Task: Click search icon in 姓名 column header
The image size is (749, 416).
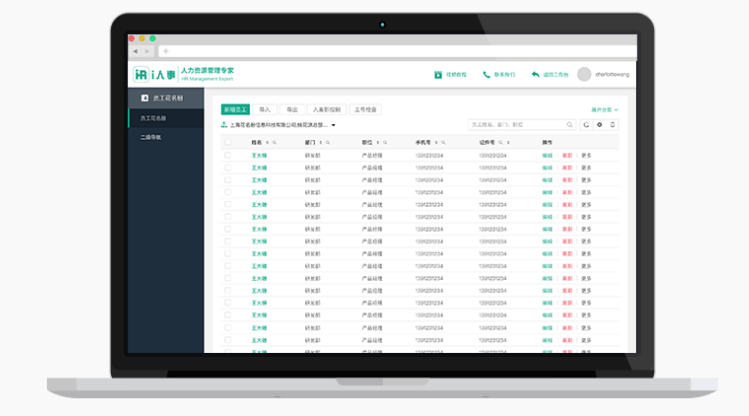Action: tap(274, 143)
